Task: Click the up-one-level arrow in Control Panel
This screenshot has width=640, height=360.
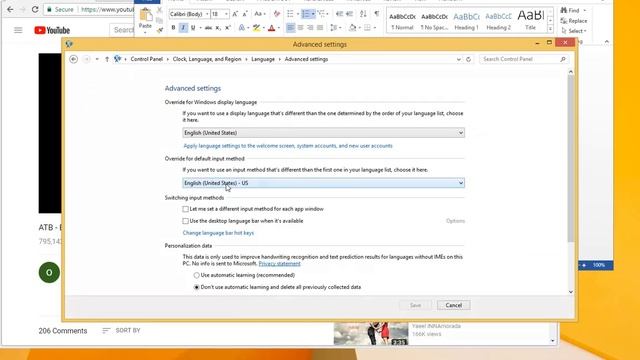Action: [x=107, y=59]
